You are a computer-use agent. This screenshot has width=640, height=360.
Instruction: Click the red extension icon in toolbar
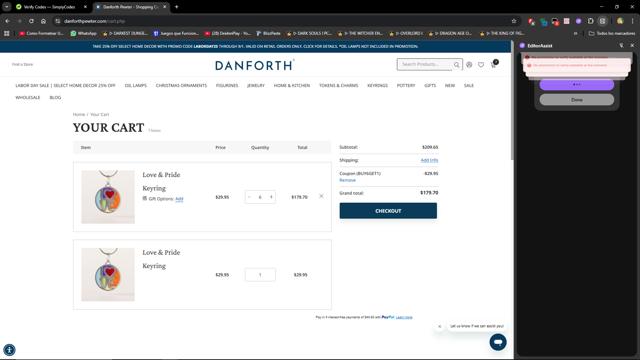531,21
